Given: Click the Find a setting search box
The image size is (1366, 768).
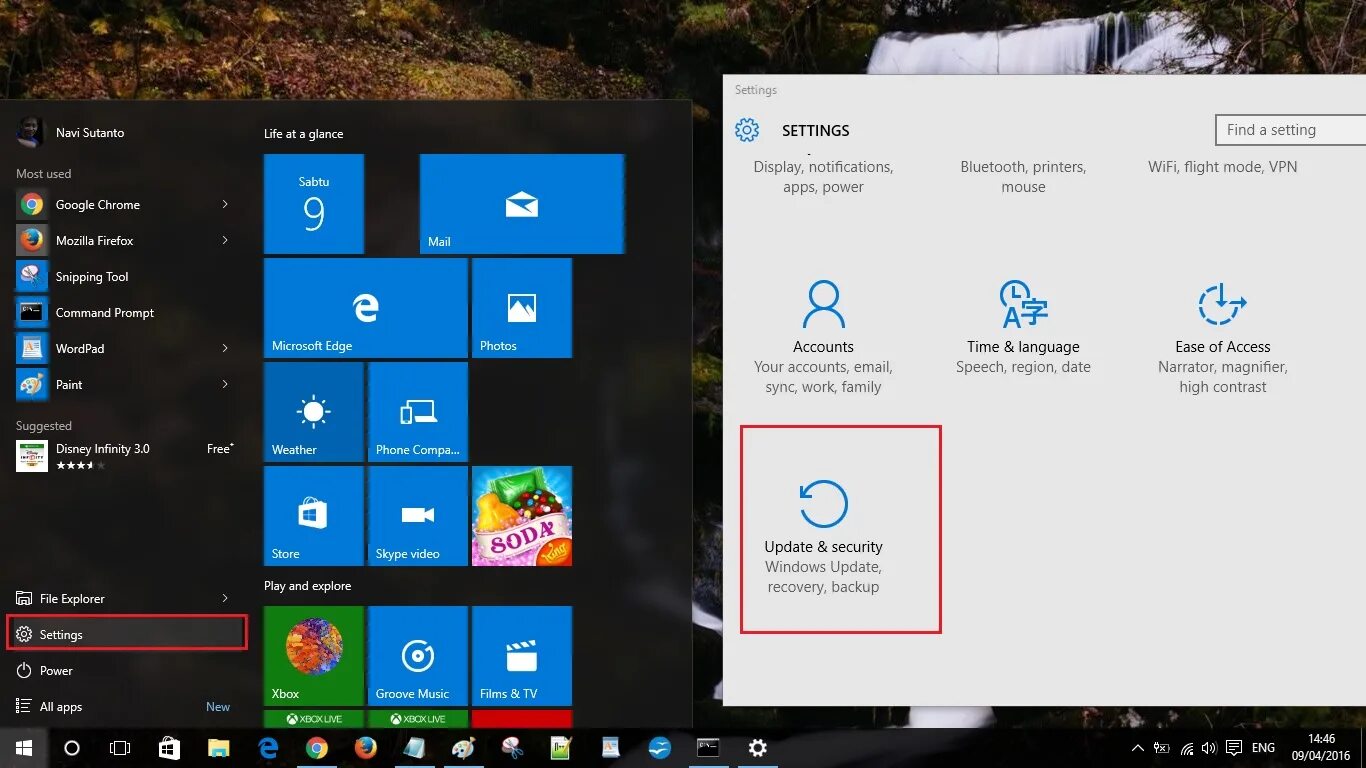Looking at the screenshot, I should (1290, 130).
